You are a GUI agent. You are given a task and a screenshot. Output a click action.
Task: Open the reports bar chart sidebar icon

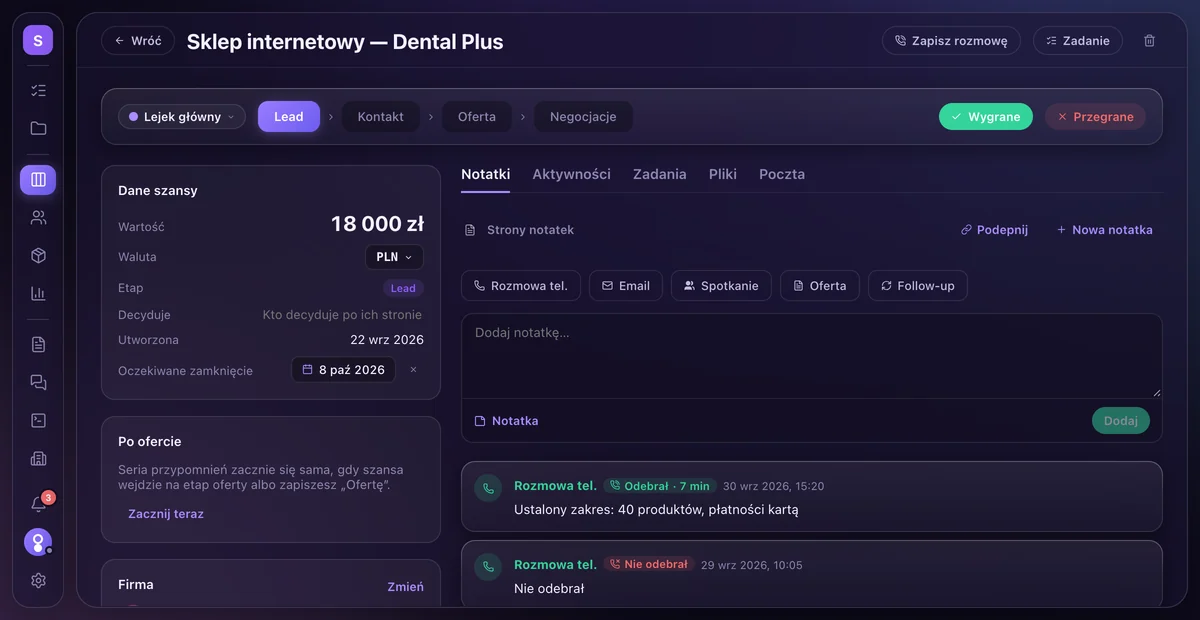point(38,293)
